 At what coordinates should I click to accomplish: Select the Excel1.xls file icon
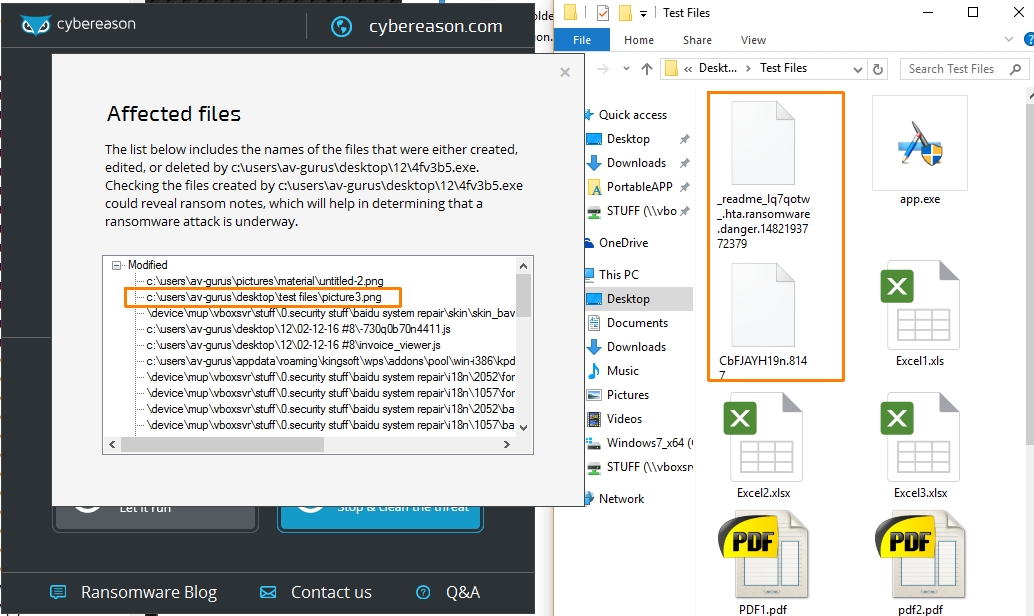pos(920,305)
